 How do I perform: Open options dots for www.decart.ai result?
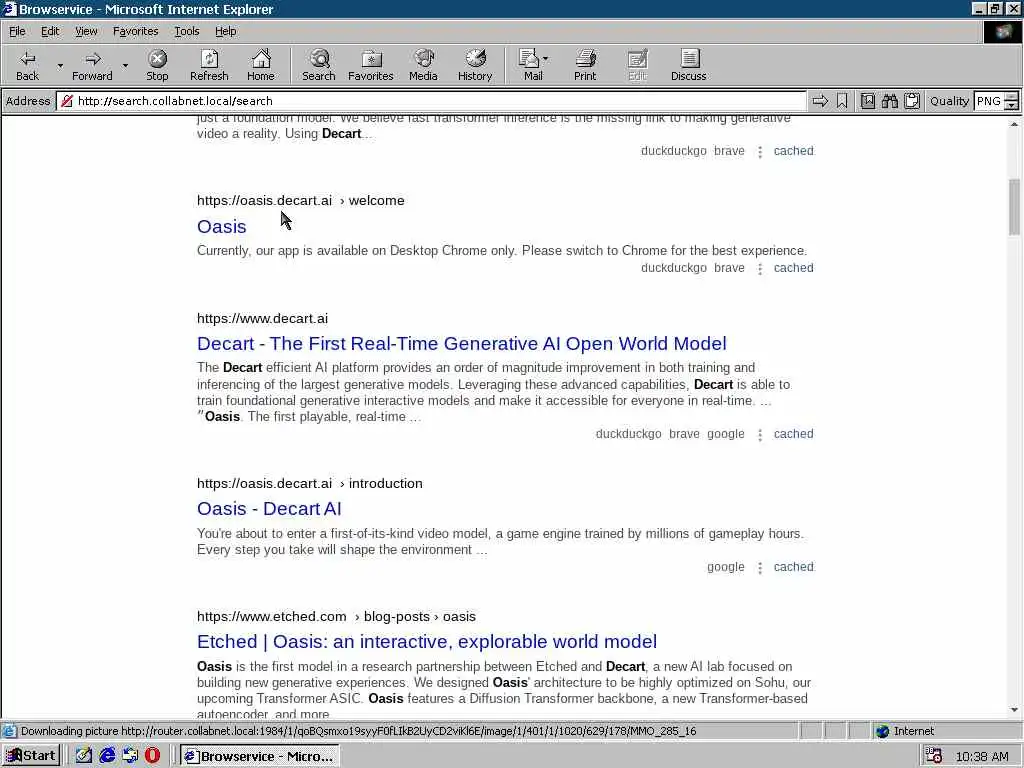click(x=760, y=434)
